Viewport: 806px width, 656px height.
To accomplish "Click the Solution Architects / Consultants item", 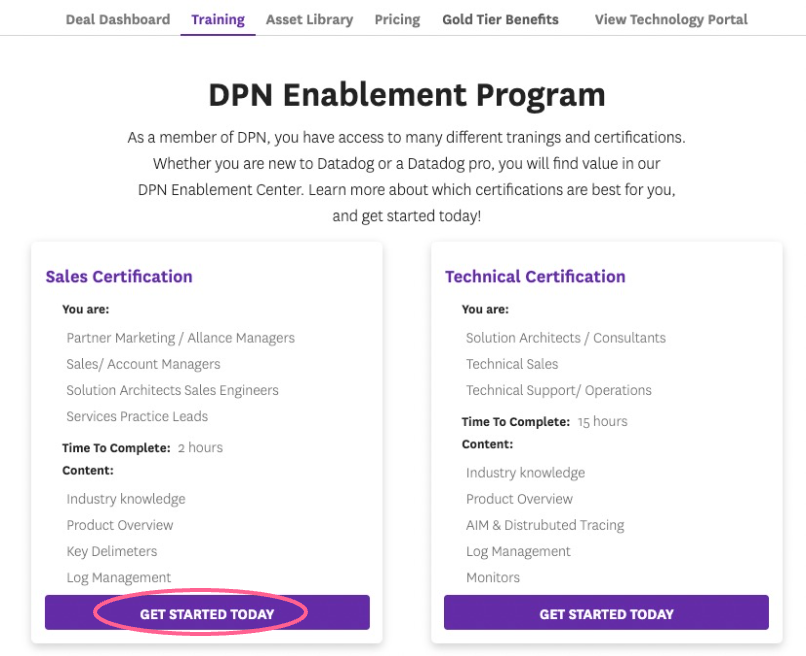I will tap(565, 338).
